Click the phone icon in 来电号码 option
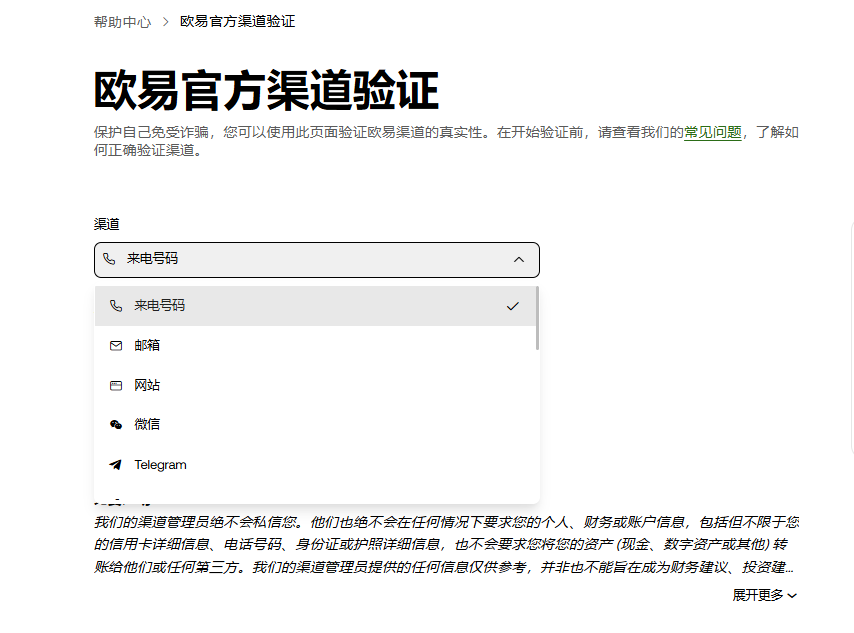This screenshot has width=854, height=633. click(x=116, y=306)
